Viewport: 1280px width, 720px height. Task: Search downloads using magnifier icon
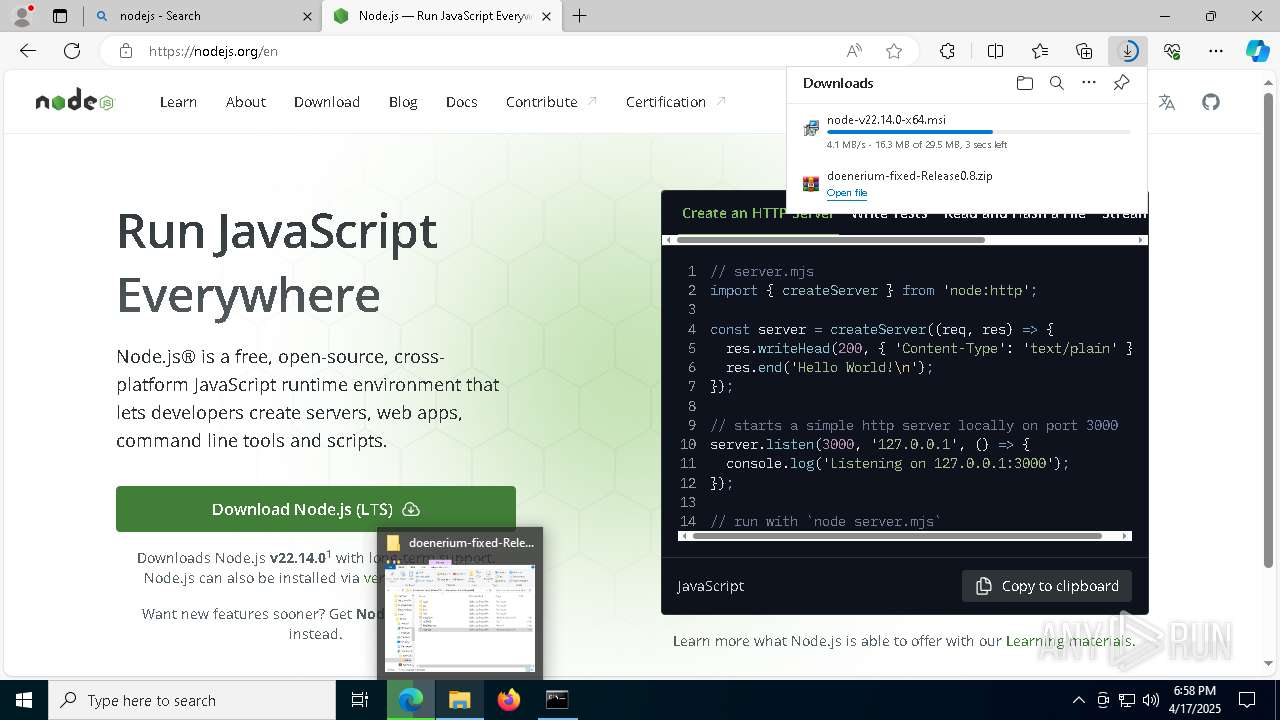1057,83
